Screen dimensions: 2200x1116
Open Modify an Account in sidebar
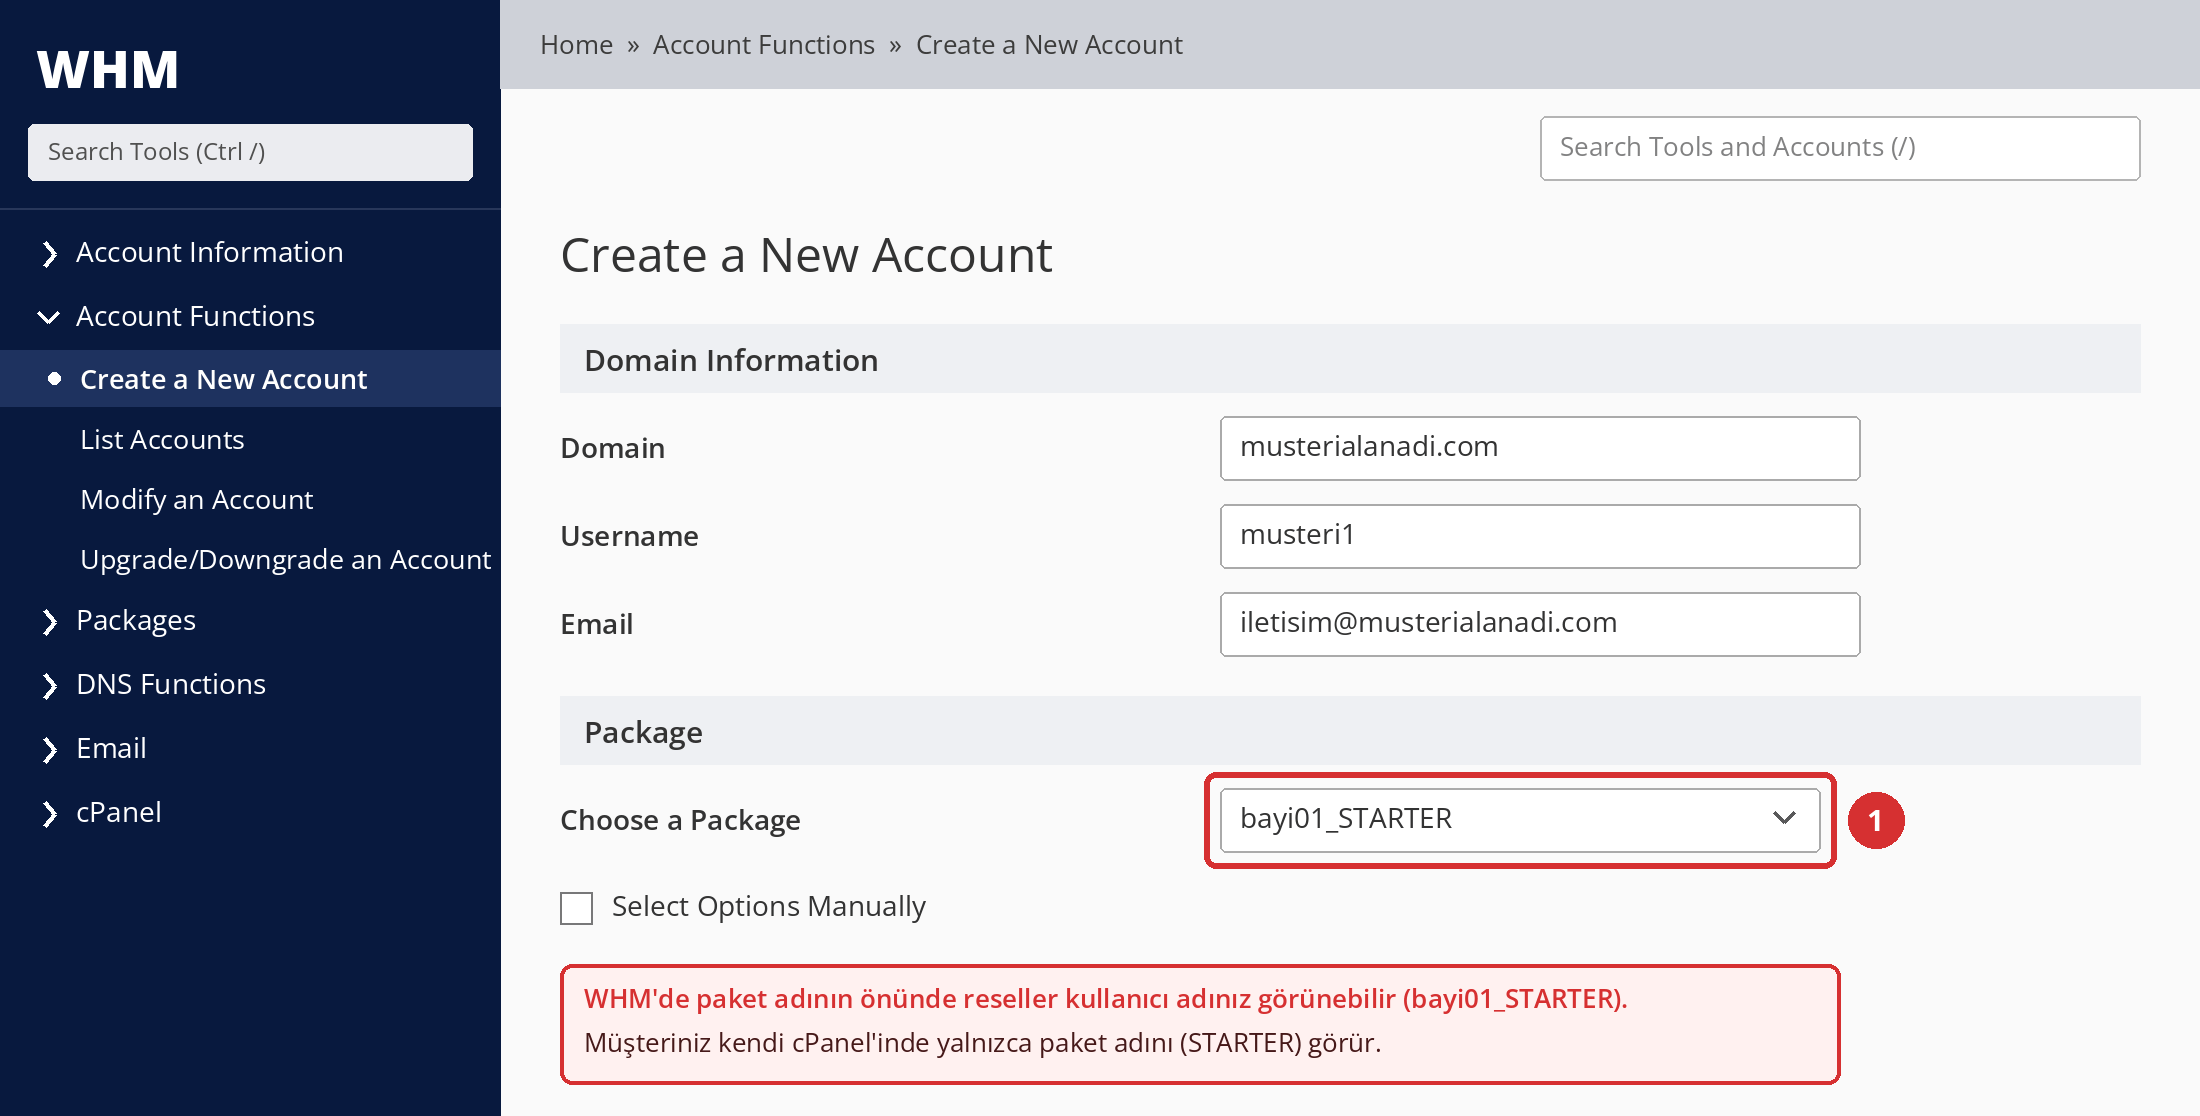[196, 500]
